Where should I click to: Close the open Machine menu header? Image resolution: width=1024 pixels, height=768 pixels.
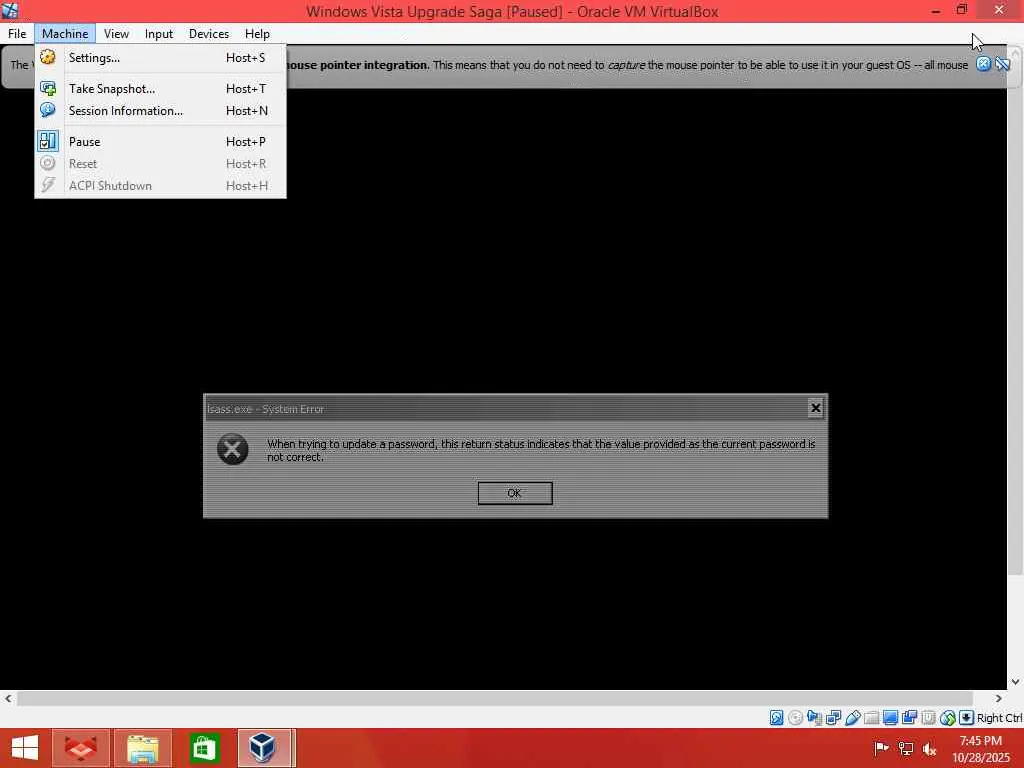pyautogui.click(x=65, y=33)
